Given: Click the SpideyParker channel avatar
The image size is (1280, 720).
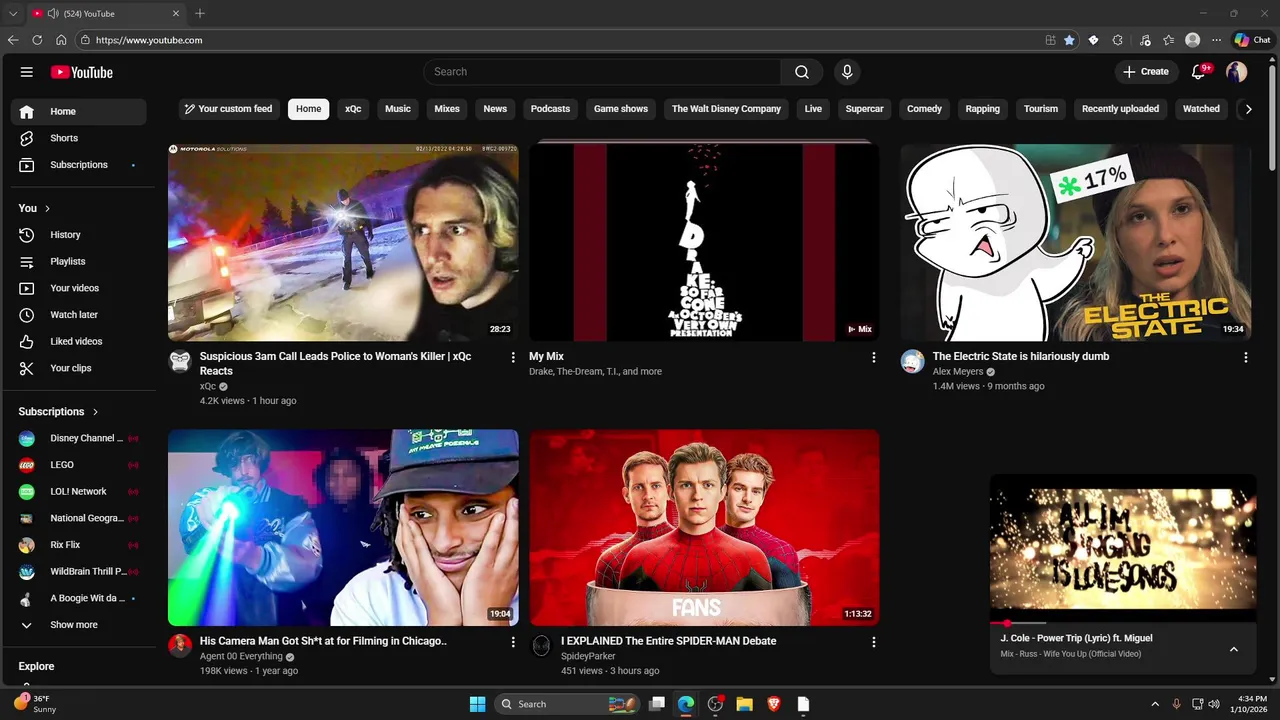Looking at the screenshot, I should click(541, 646).
